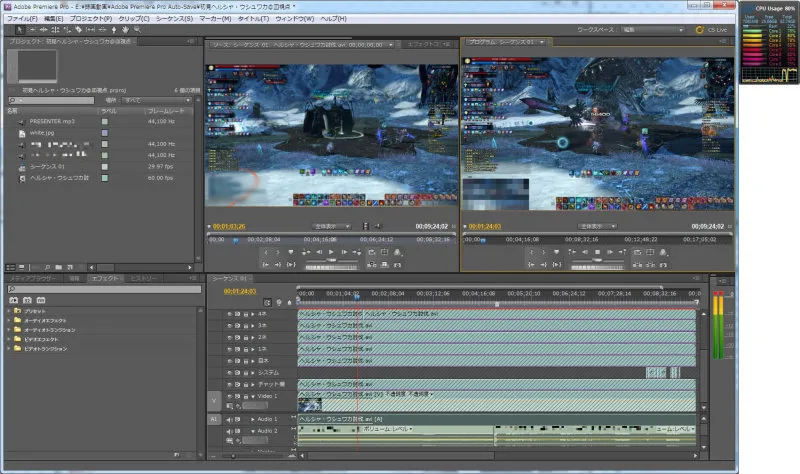
Task: Mute Audio 2 track with speaker icon
Action: click(230, 431)
